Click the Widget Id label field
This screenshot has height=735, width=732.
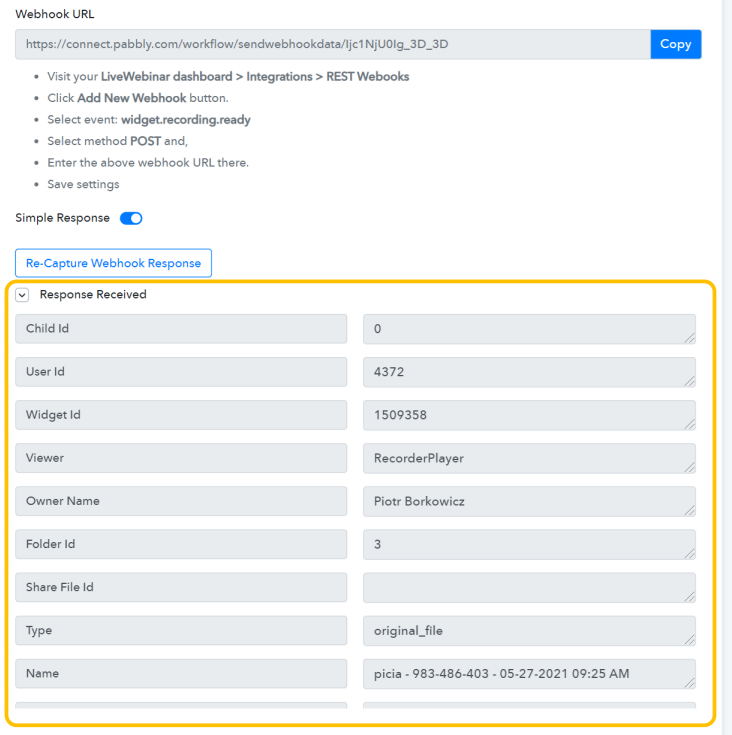click(x=181, y=415)
